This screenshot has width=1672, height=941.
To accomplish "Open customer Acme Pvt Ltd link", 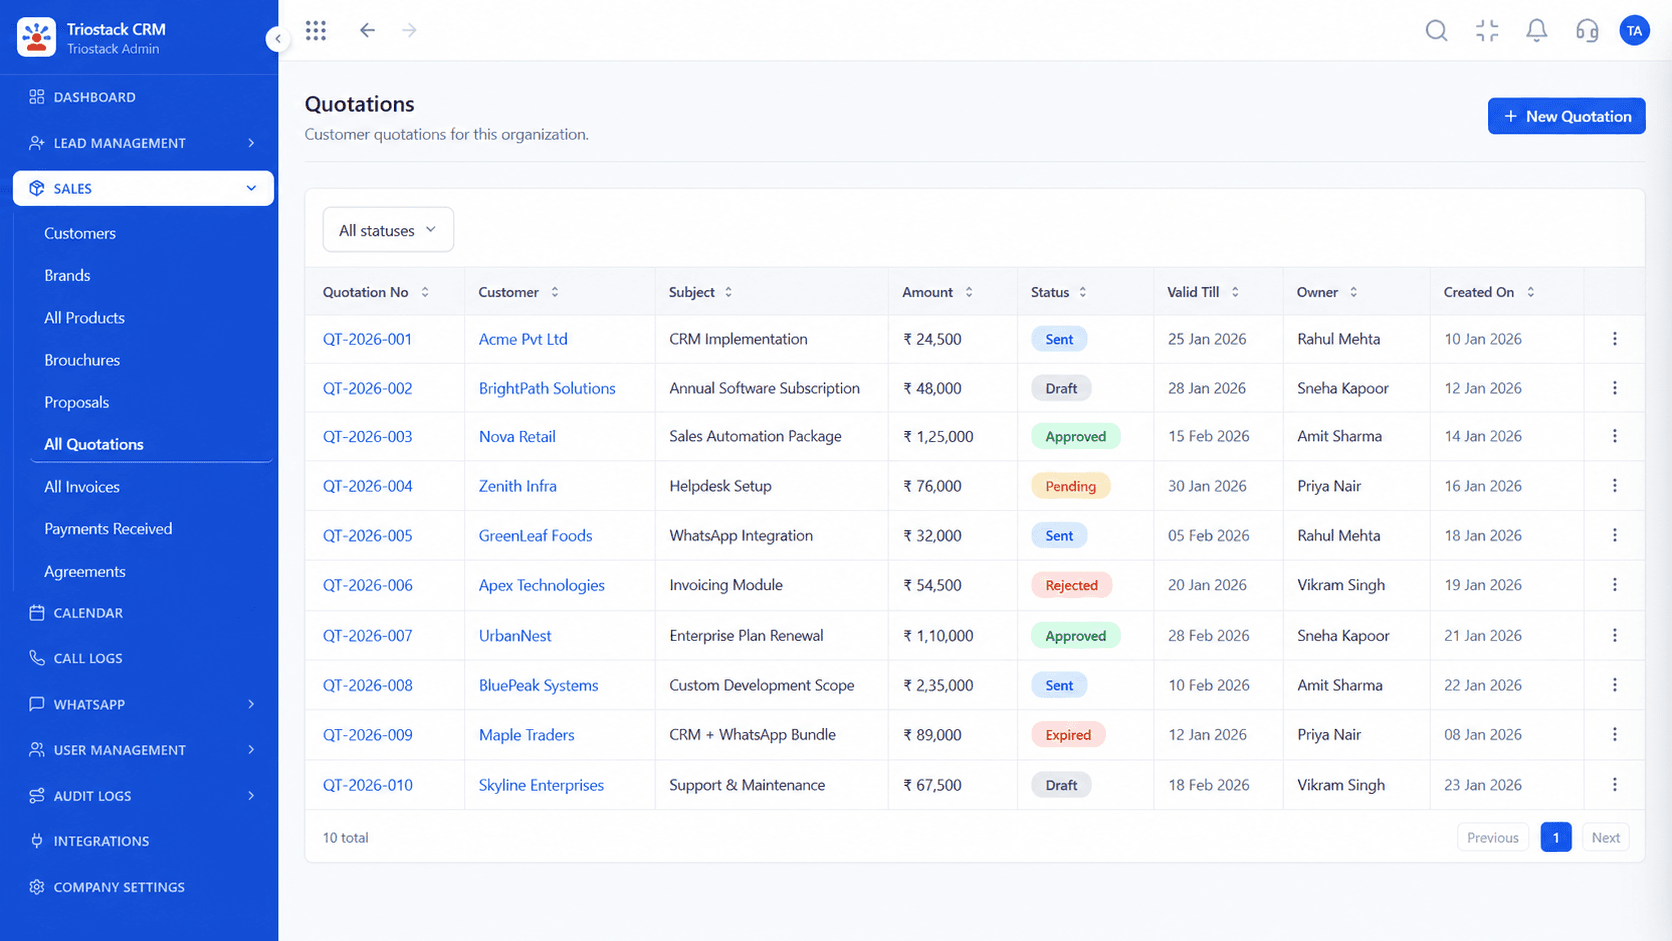I will click(523, 339).
